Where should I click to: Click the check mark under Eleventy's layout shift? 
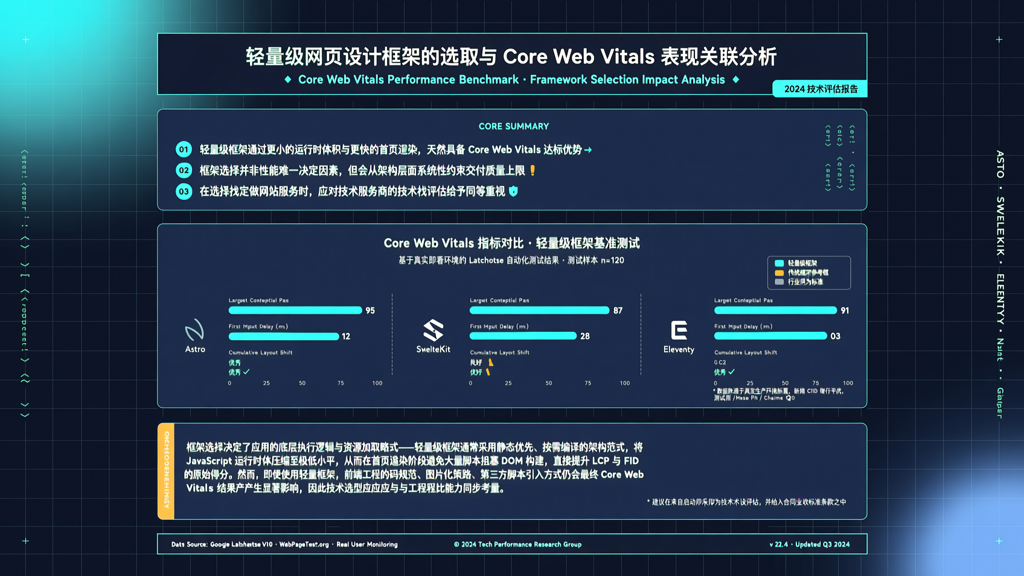pyautogui.click(x=731, y=372)
